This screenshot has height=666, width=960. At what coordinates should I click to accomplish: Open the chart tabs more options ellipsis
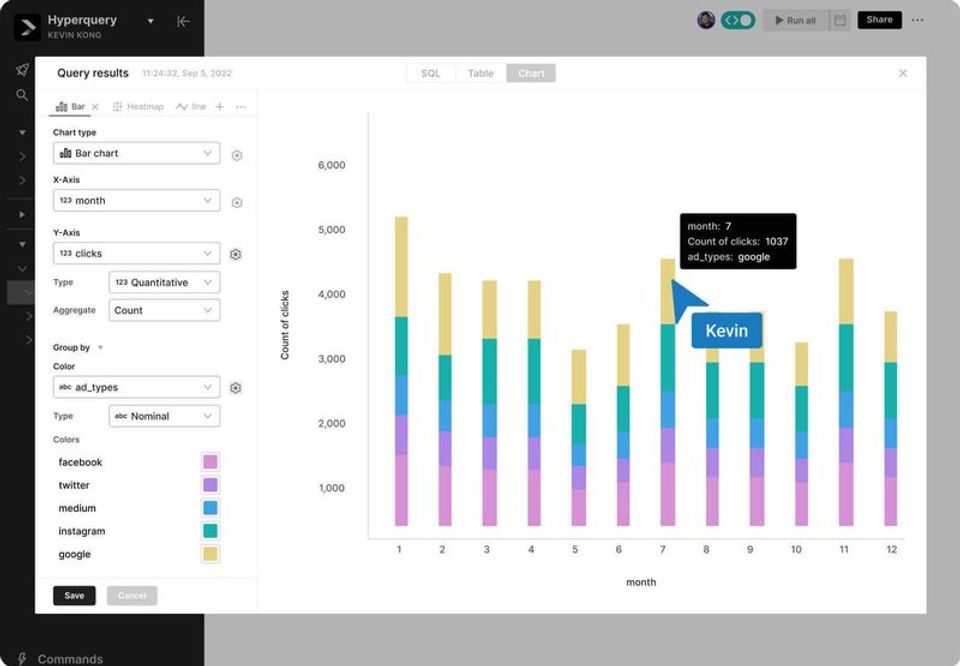pyautogui.click(x=241, y=107)
